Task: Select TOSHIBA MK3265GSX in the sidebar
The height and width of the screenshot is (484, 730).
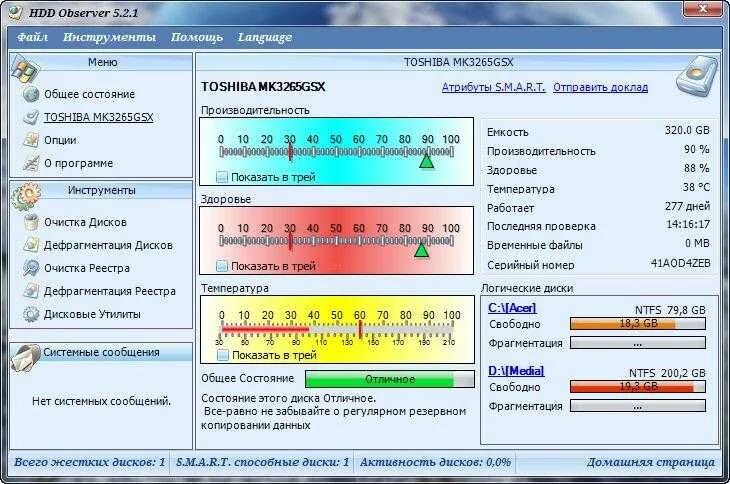Action: [x=99, y=117]
